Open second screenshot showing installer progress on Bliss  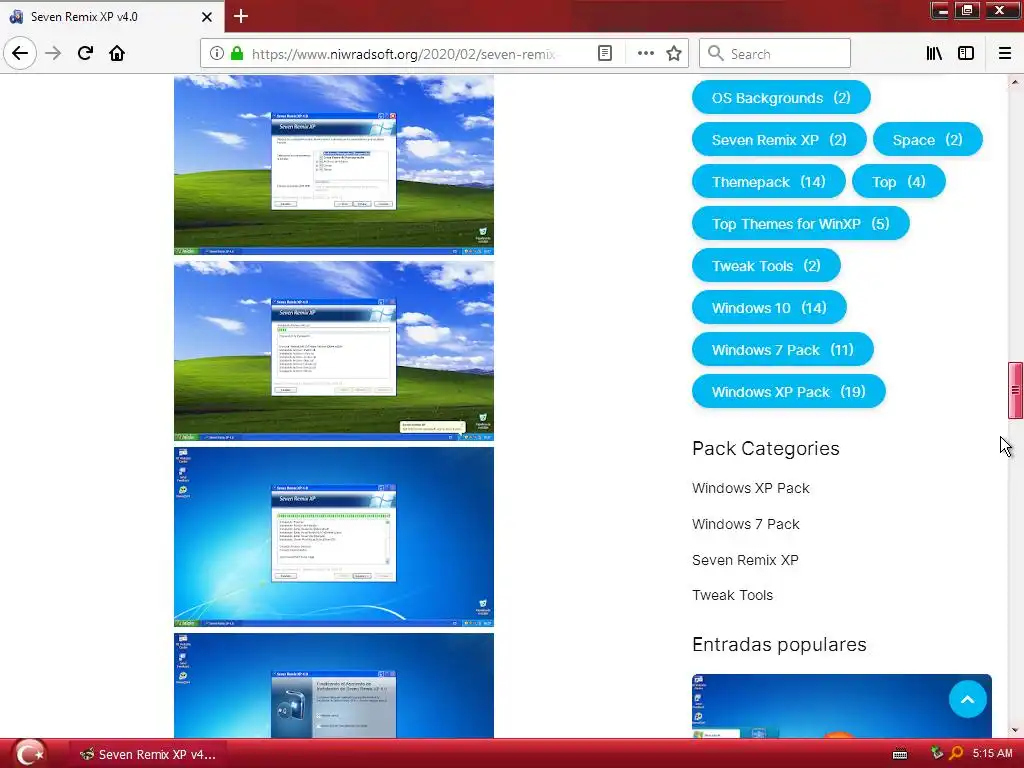pyautogui.click(x=334, y=351)
